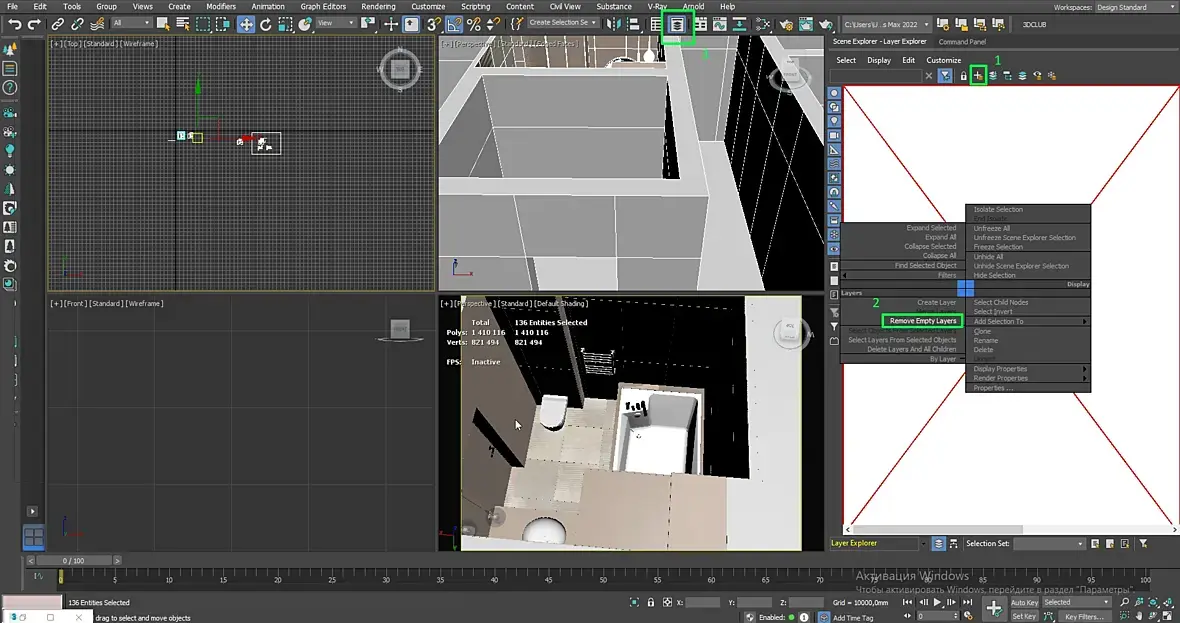Viewport: 1180px width, 623px height.
Task: Select the Rotate tool icon
Action: pos(265,23)
